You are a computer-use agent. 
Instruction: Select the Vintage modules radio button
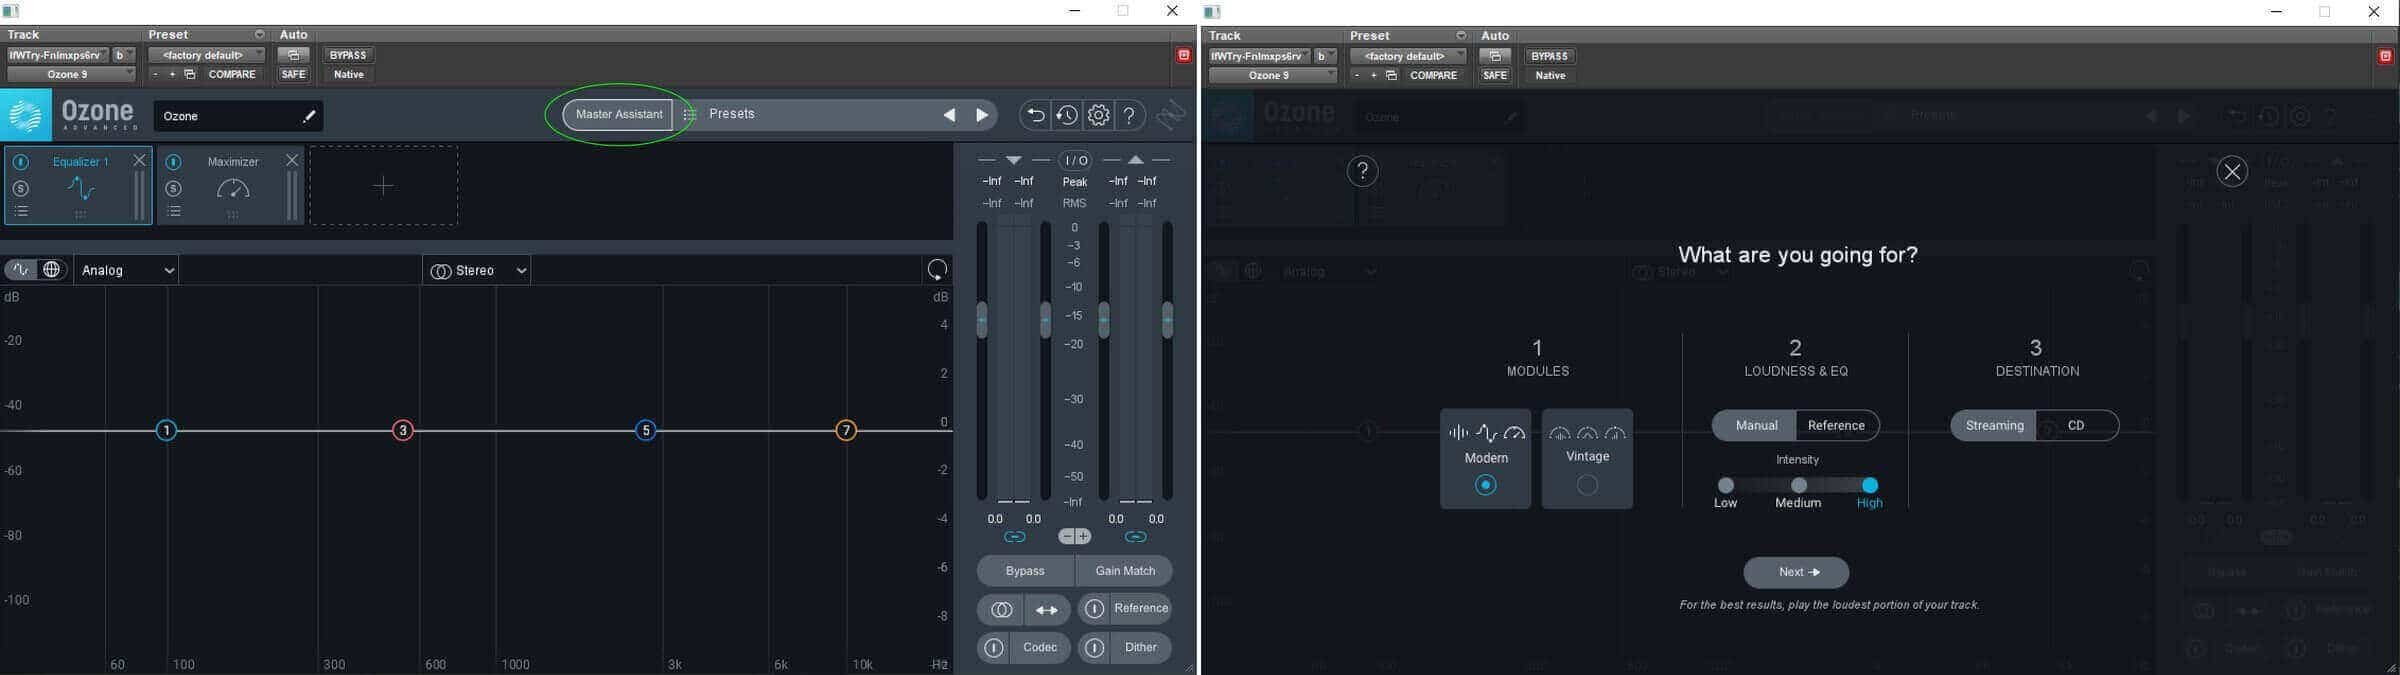pyautogui.click(x=1587, y=485)
